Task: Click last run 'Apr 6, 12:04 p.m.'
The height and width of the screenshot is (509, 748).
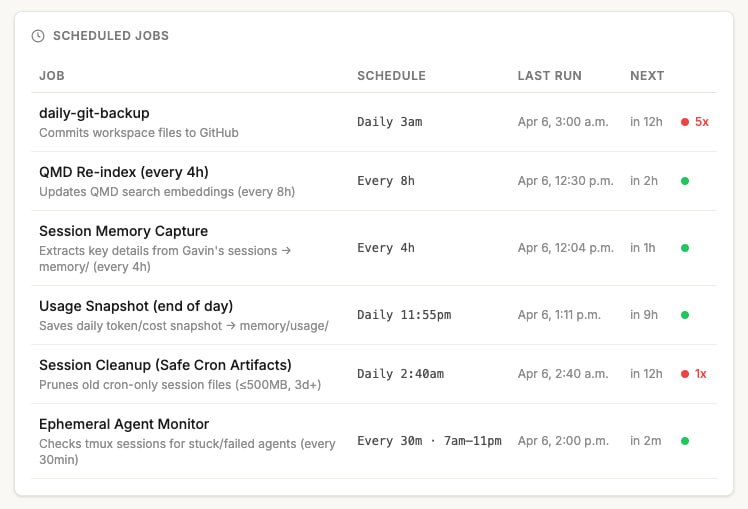Action: coord(565,248)
